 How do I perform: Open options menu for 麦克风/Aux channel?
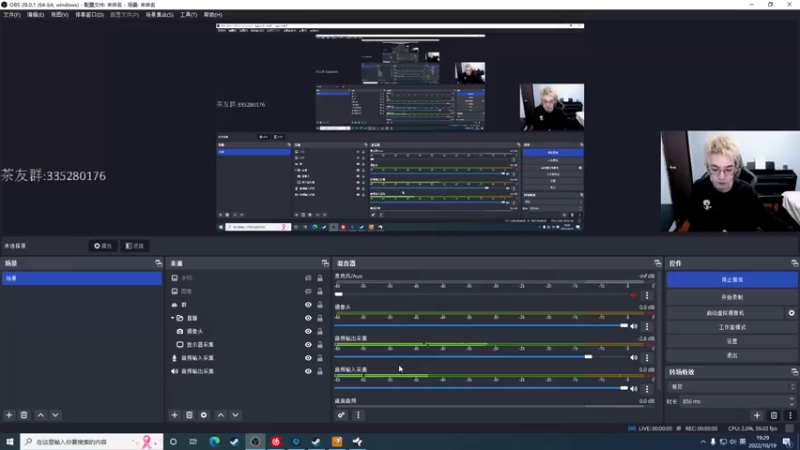(x=647, y=295)
